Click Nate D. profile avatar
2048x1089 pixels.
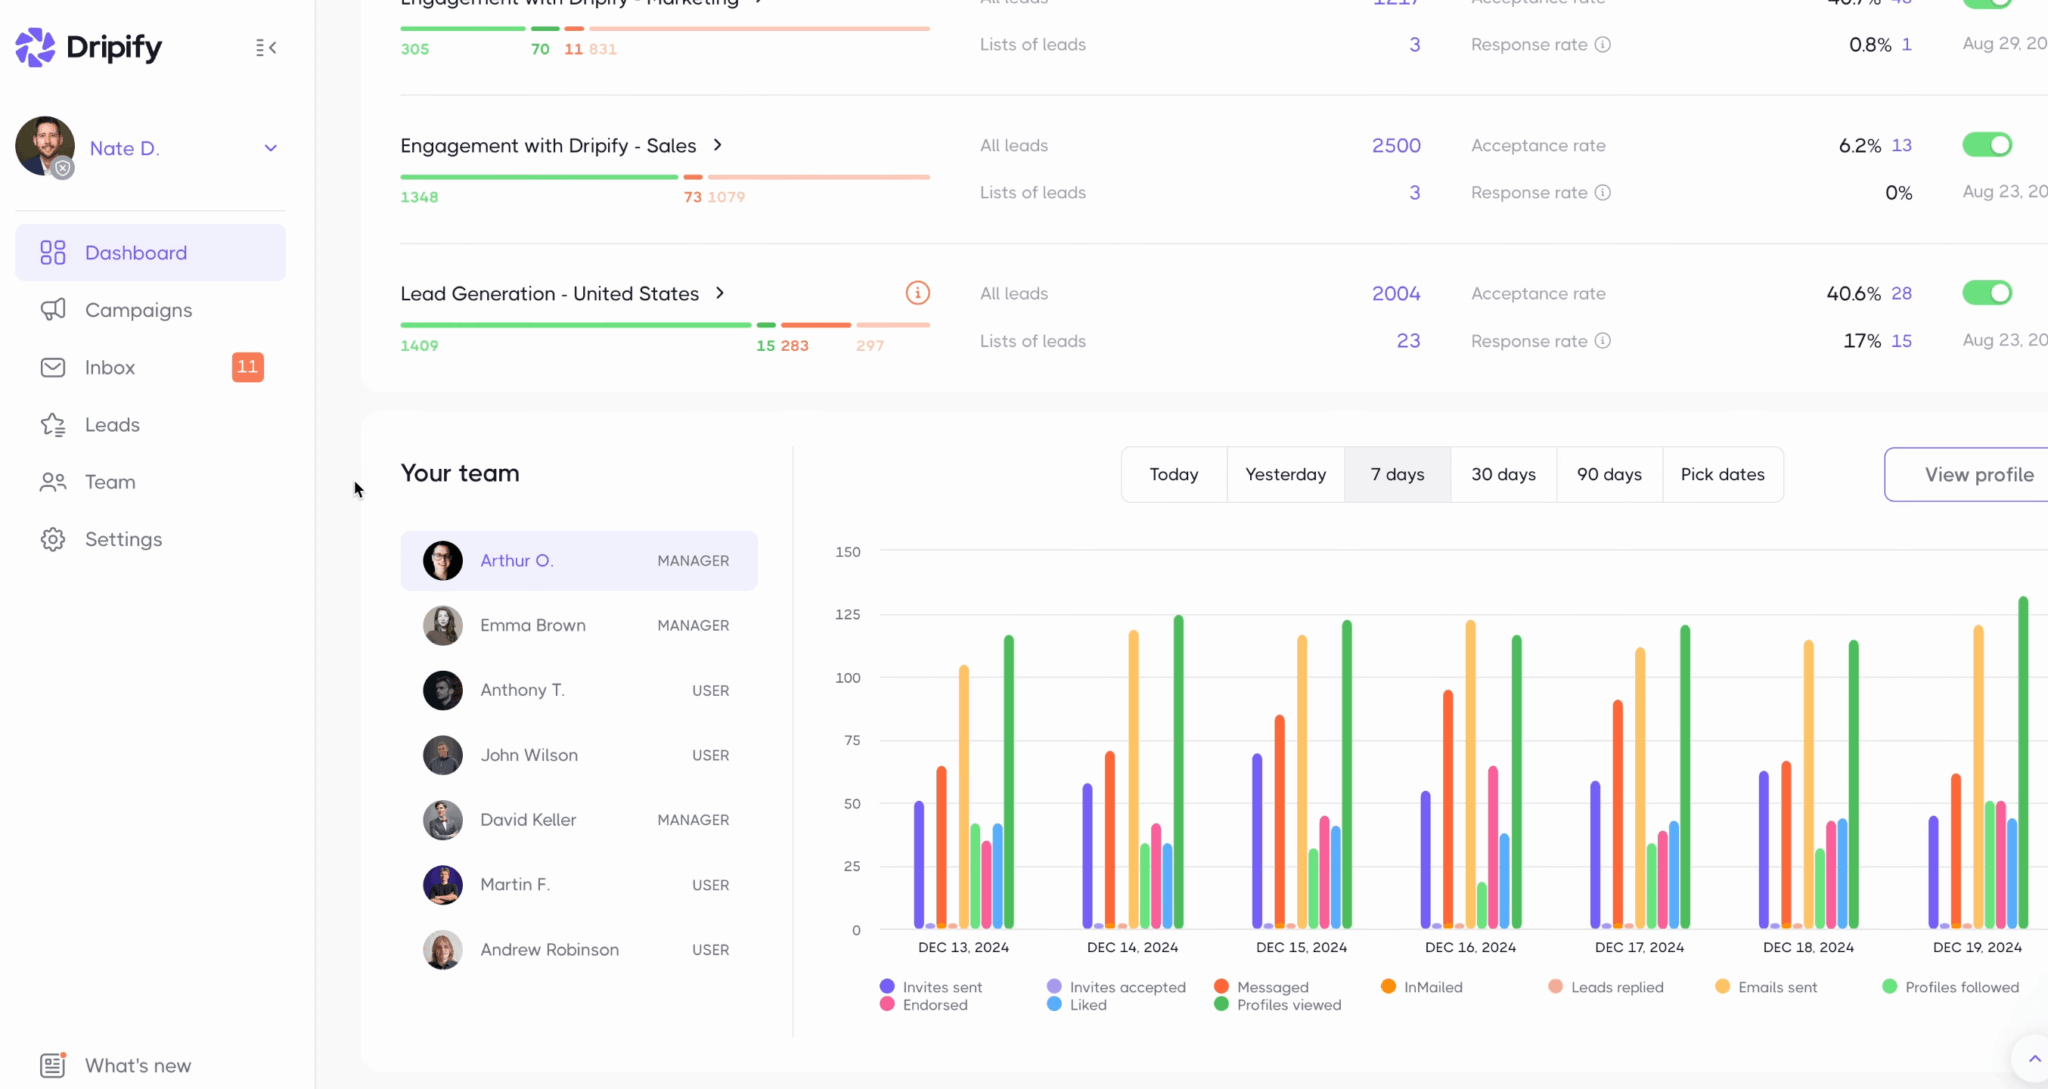coord(45,146)
